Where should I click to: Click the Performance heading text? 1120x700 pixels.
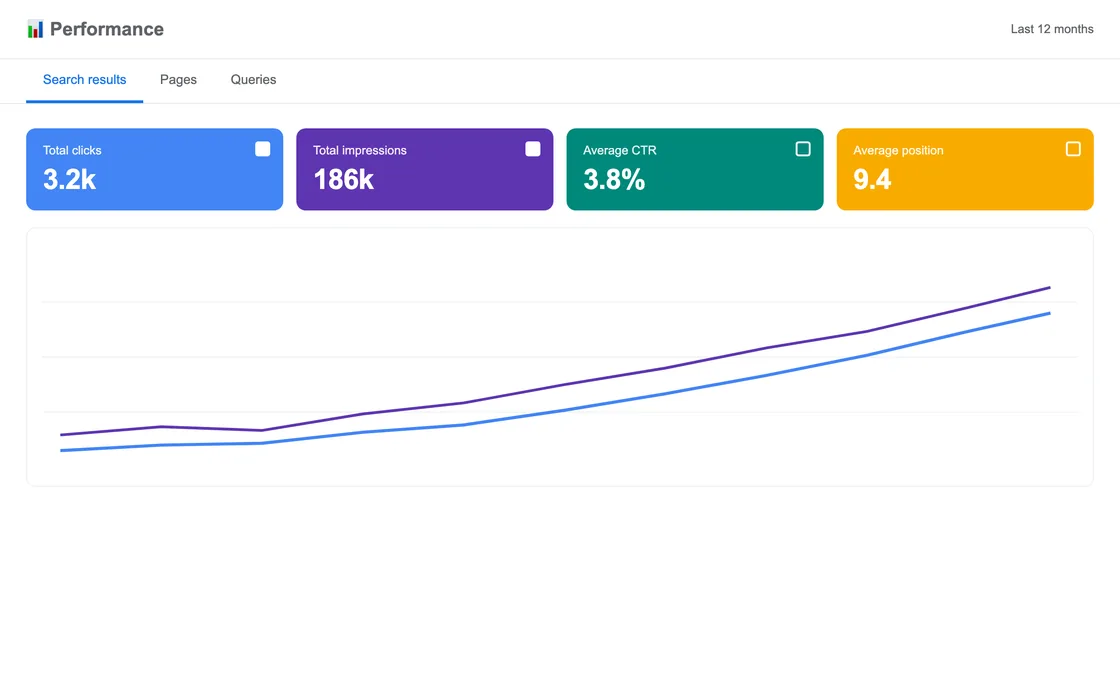pyautogui.click(x=106, y=29)
